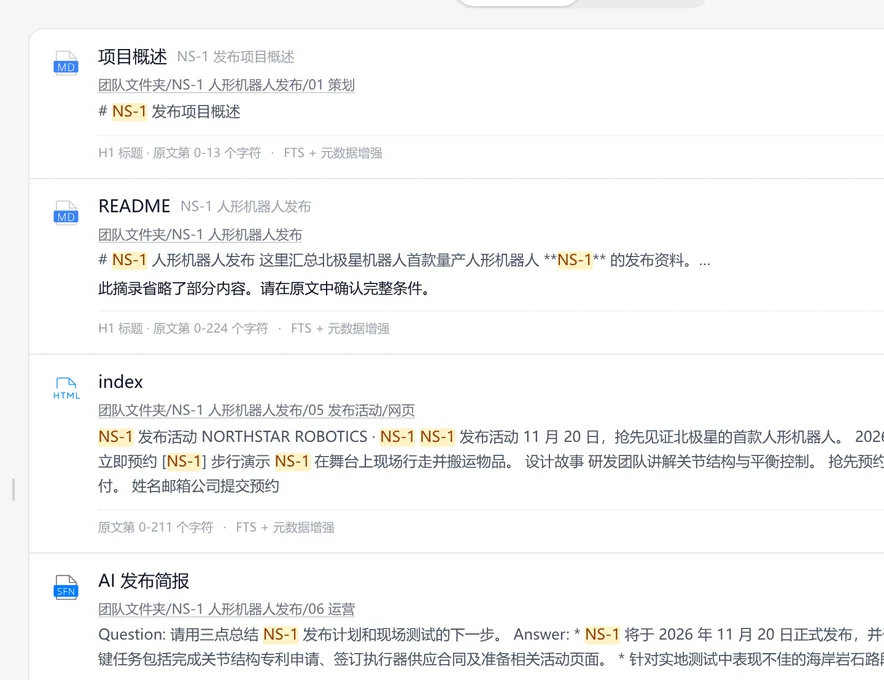
Task: Click the AI 发布简报 snippet starting with Question
Action: pyautogui.click(x=490, y=634)
